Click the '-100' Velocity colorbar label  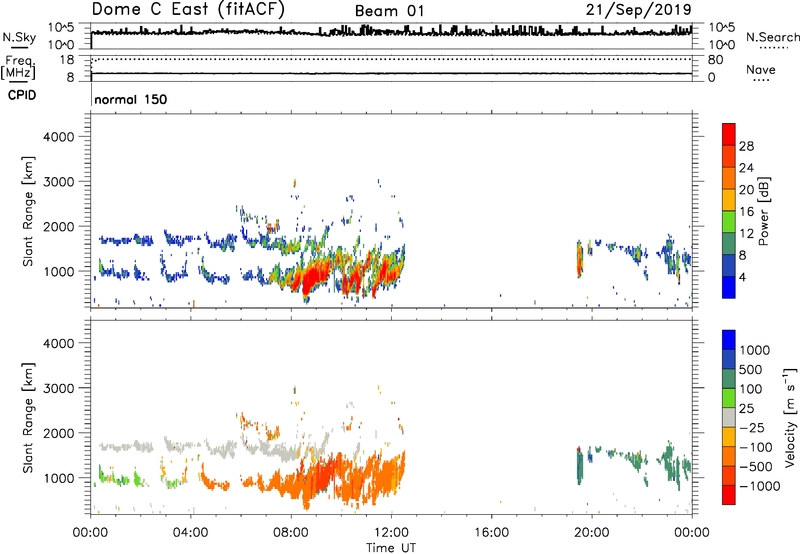tap(756, 447)
